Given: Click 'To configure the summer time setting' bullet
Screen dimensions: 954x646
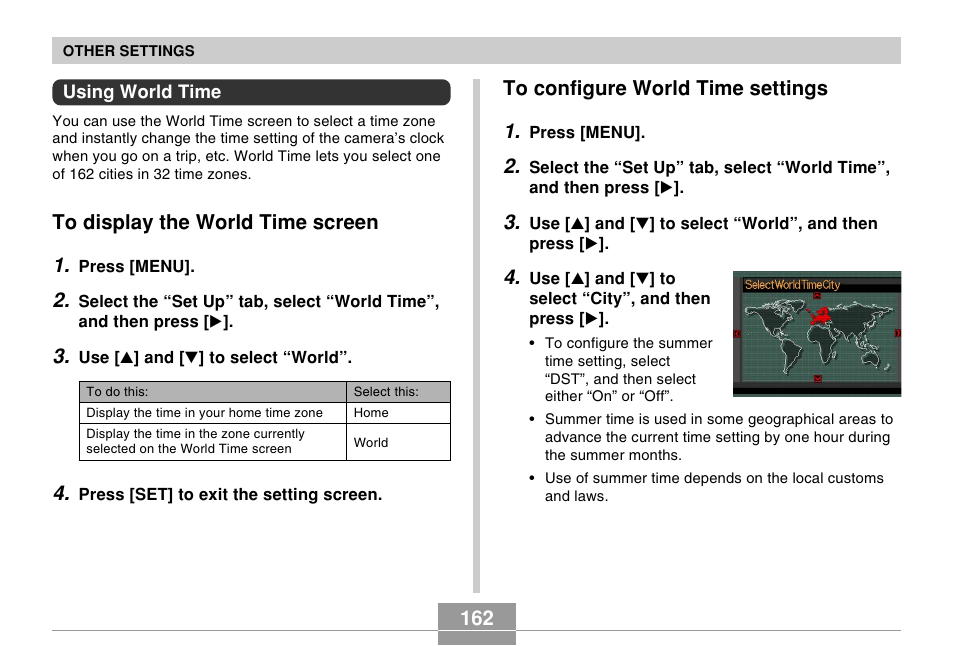Looking at the screenshot, I should click(x=628, y=369).
